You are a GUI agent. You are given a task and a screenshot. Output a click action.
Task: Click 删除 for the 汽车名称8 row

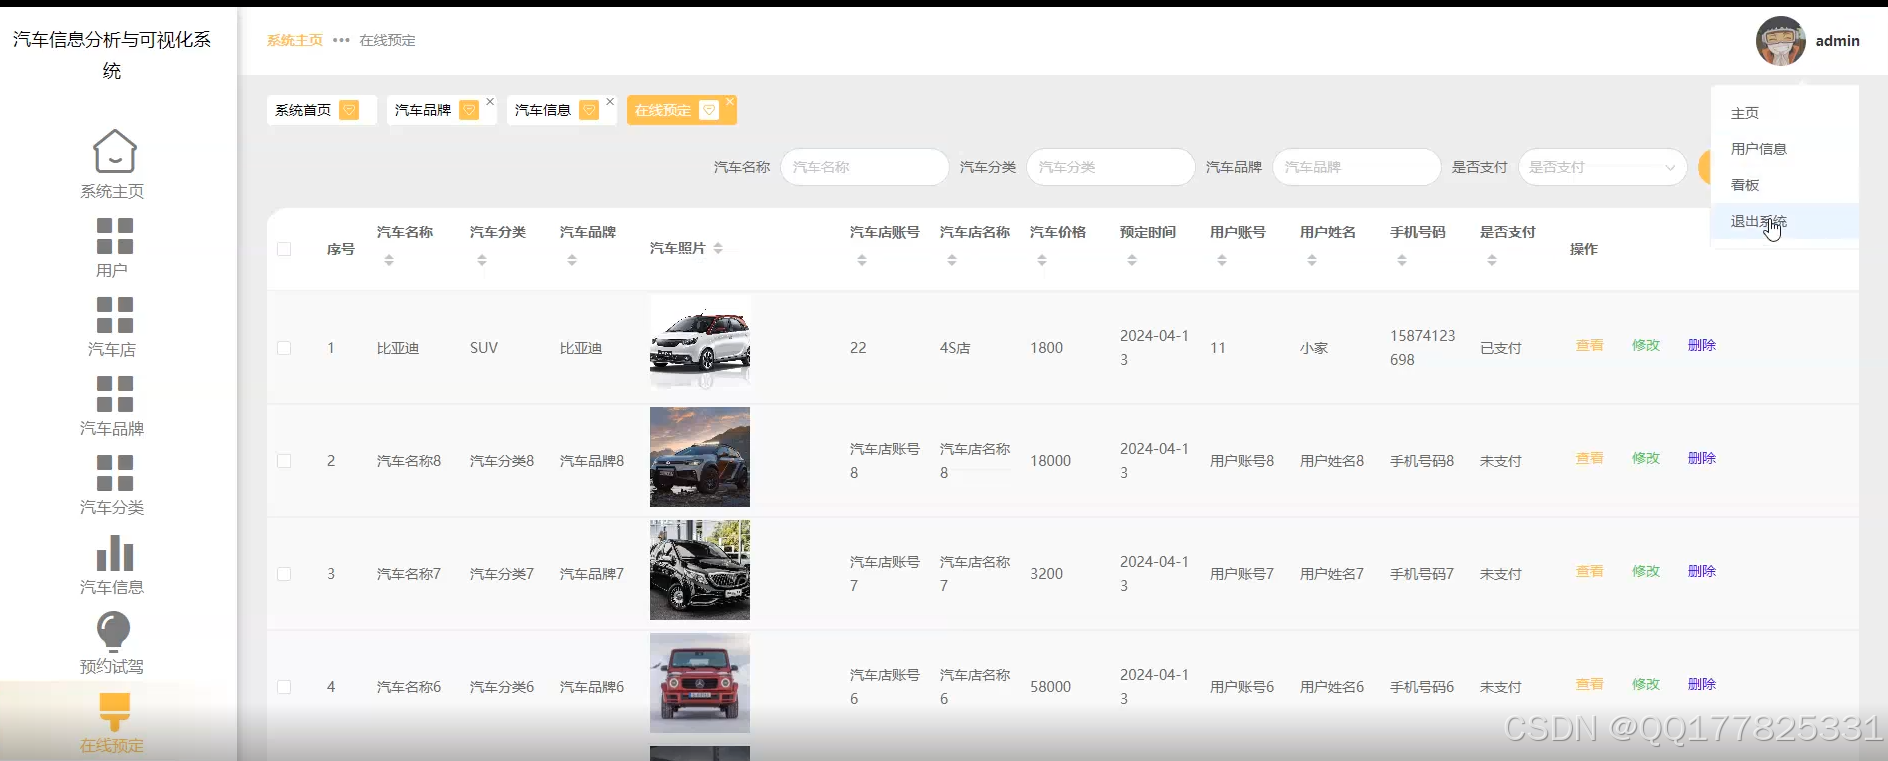(x=1702, y=458)
